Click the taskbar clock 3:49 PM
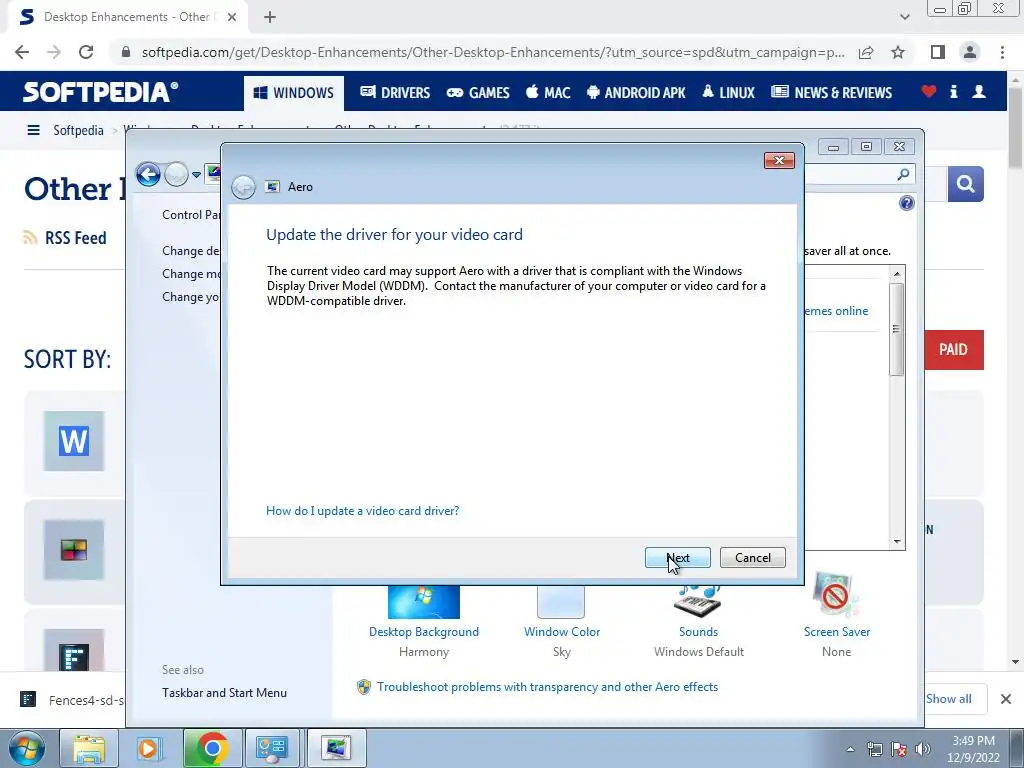Screen dimensions: 1024x768 click(x=973, y=749)
